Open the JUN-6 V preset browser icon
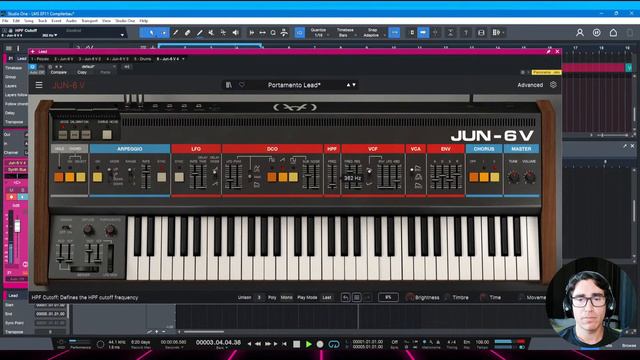Viewport: 640px width, 360px height. 229,85
